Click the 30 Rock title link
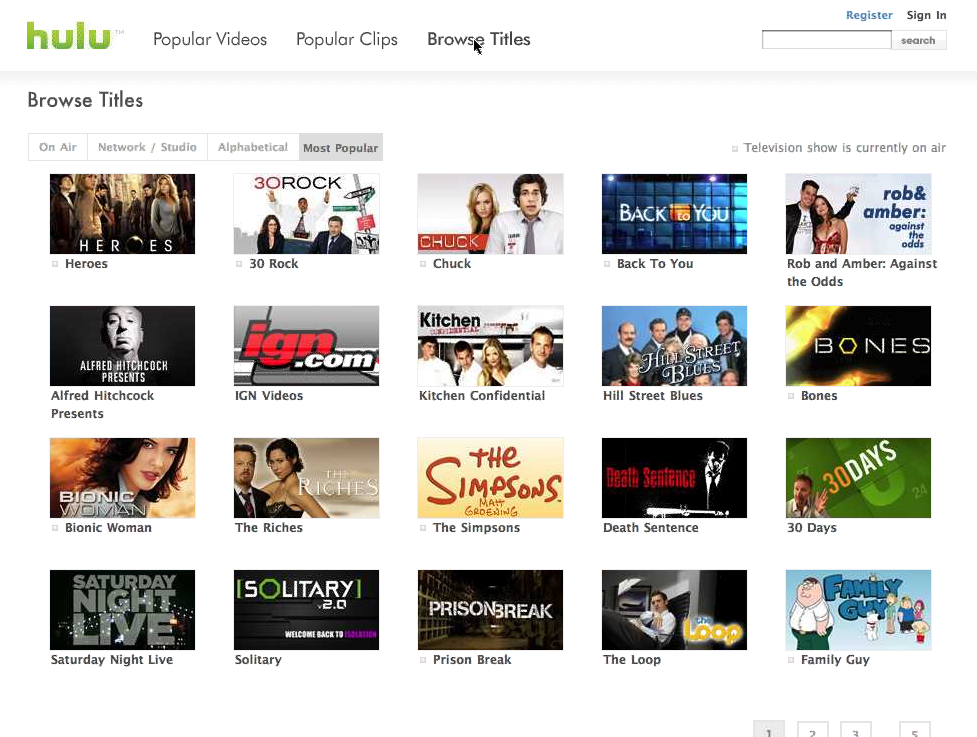This screenshot has height=737, width=977. (274, 264)
